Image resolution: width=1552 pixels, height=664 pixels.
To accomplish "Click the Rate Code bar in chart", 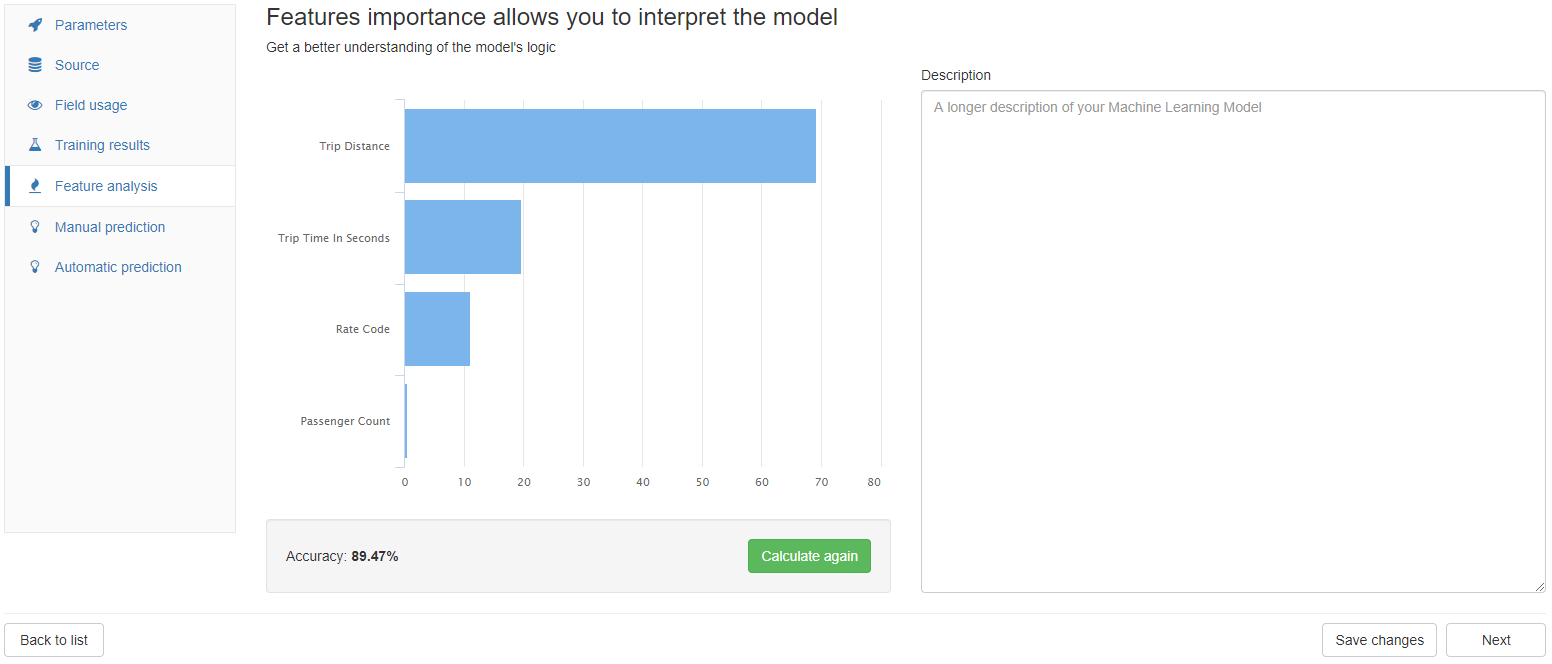I will [x=437, y=329].
